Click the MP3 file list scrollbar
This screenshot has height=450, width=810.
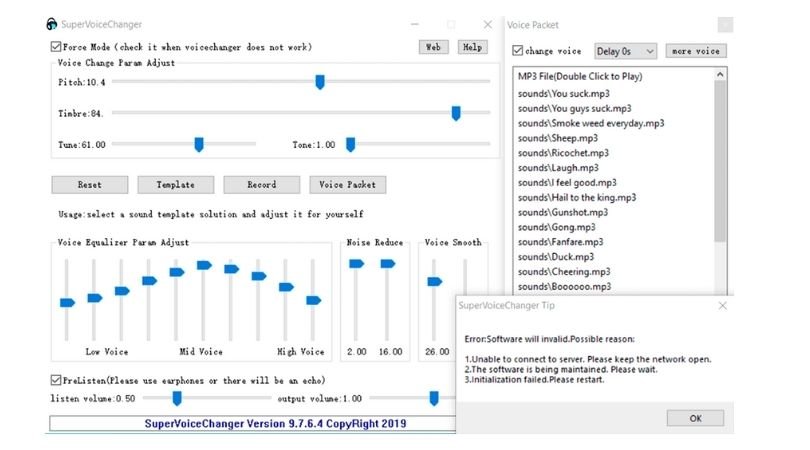click(720, 160)
